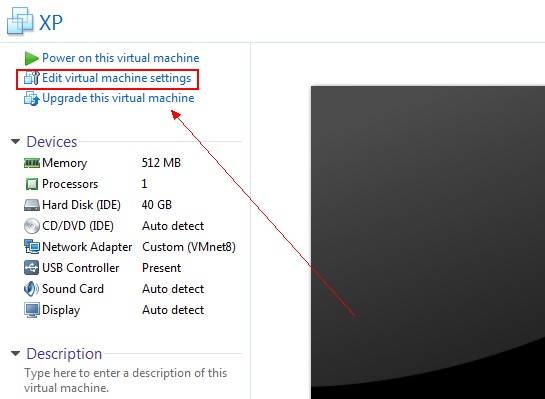Click the 512 MB memory value
545x399 pixels.
tap(161, 163)
